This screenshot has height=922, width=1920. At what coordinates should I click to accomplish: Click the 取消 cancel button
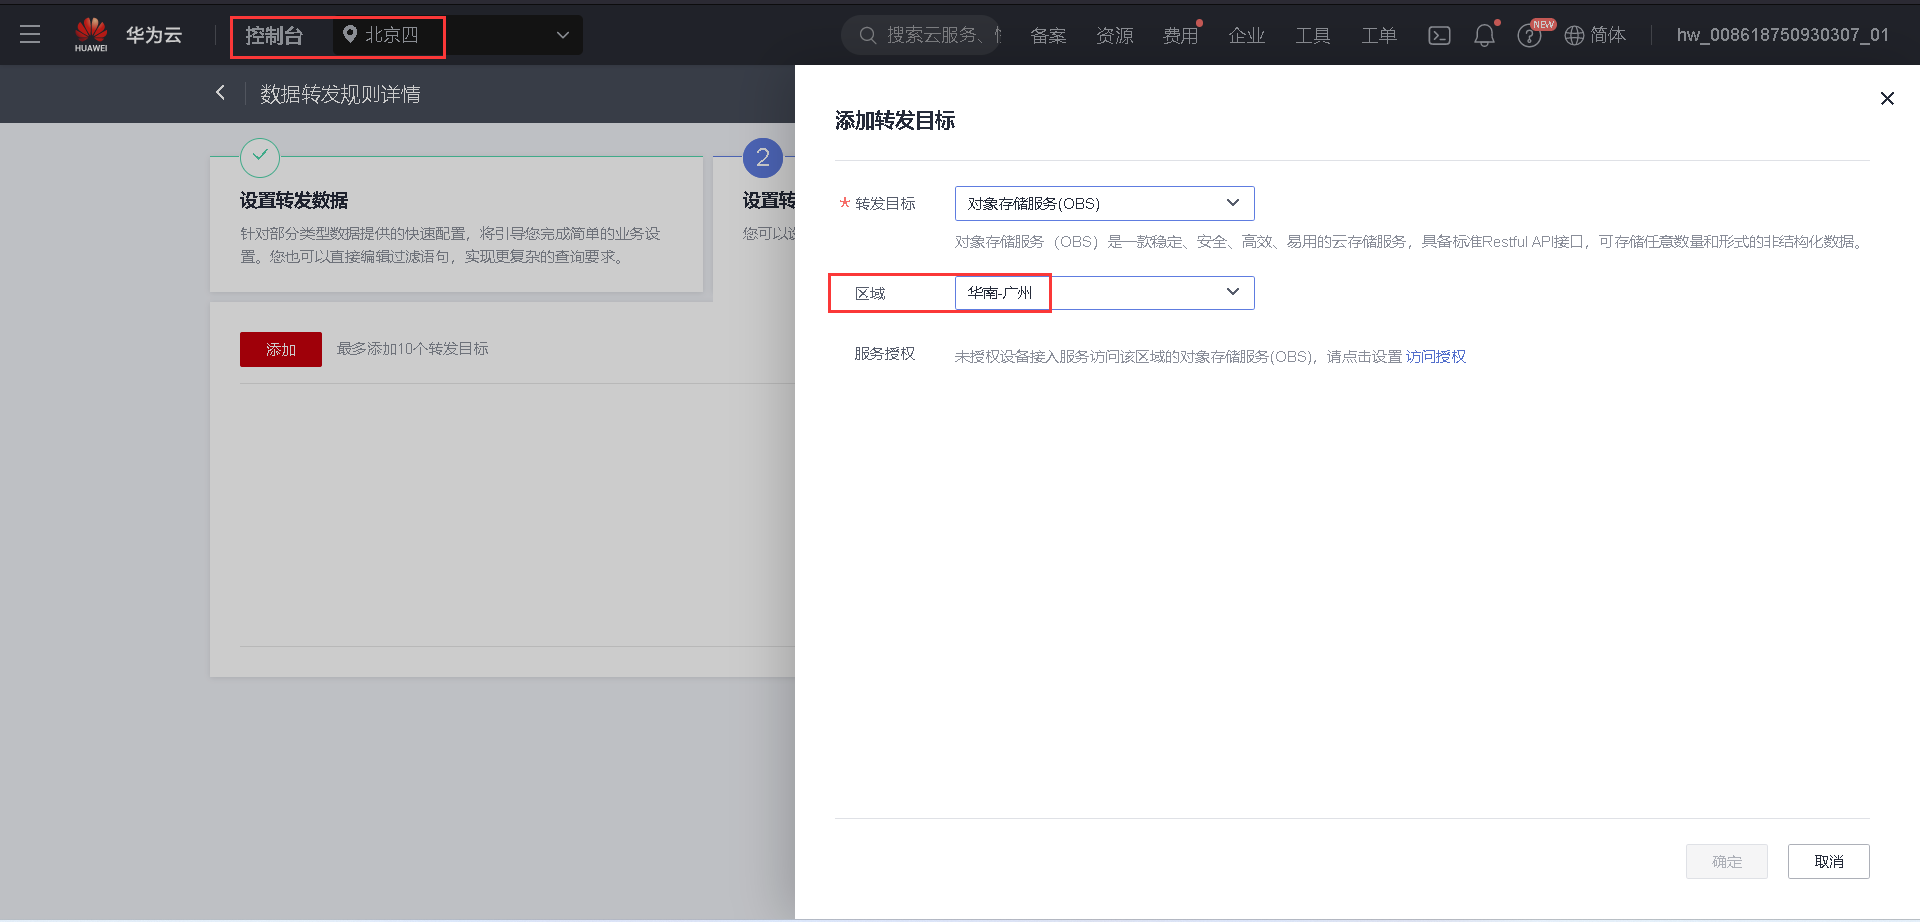click(x=1828, y=861)
